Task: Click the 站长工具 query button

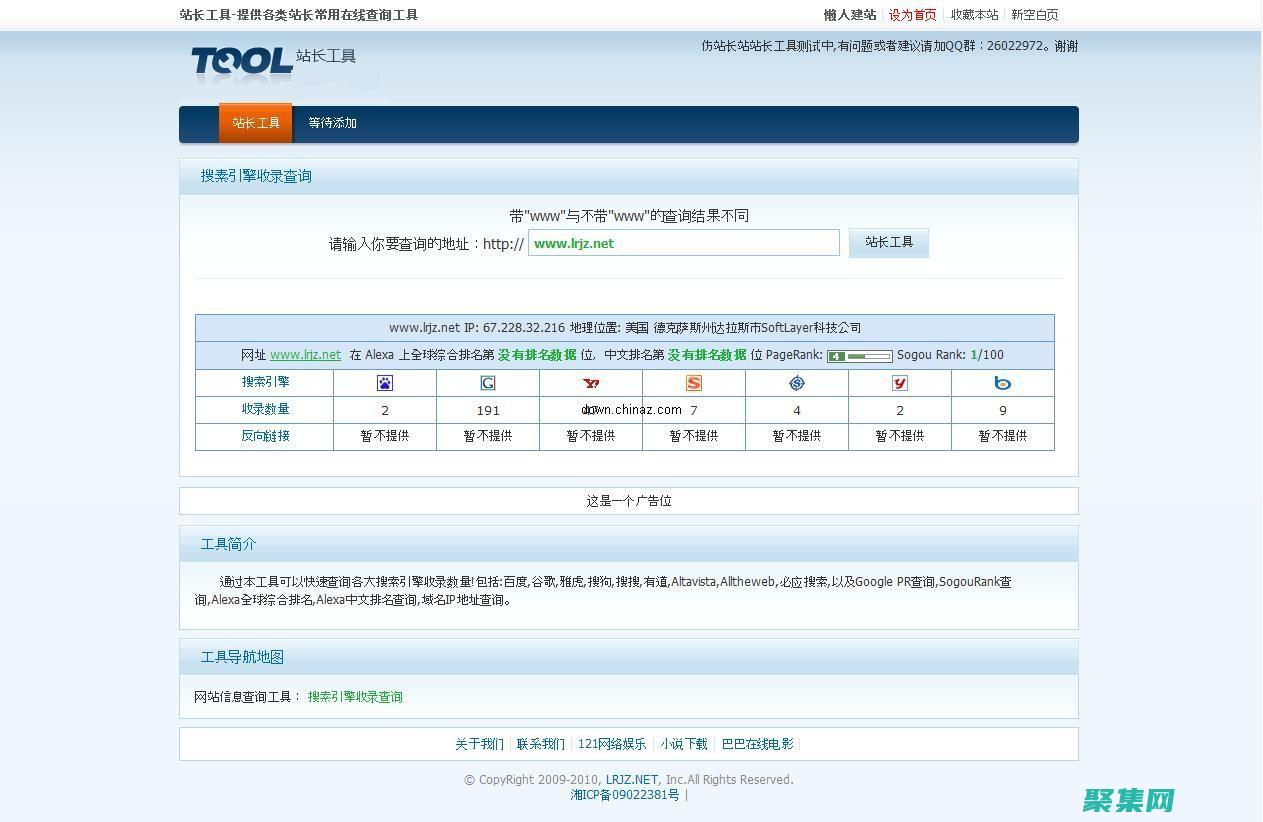Action: [888, 242]
